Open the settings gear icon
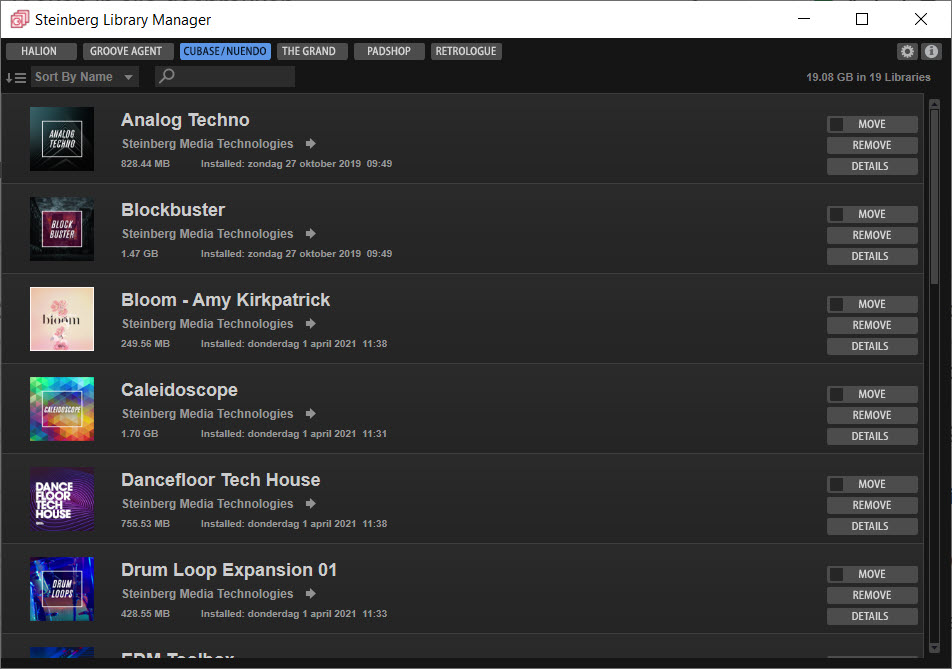Screen dimensions: 952x669 point(907,52)
